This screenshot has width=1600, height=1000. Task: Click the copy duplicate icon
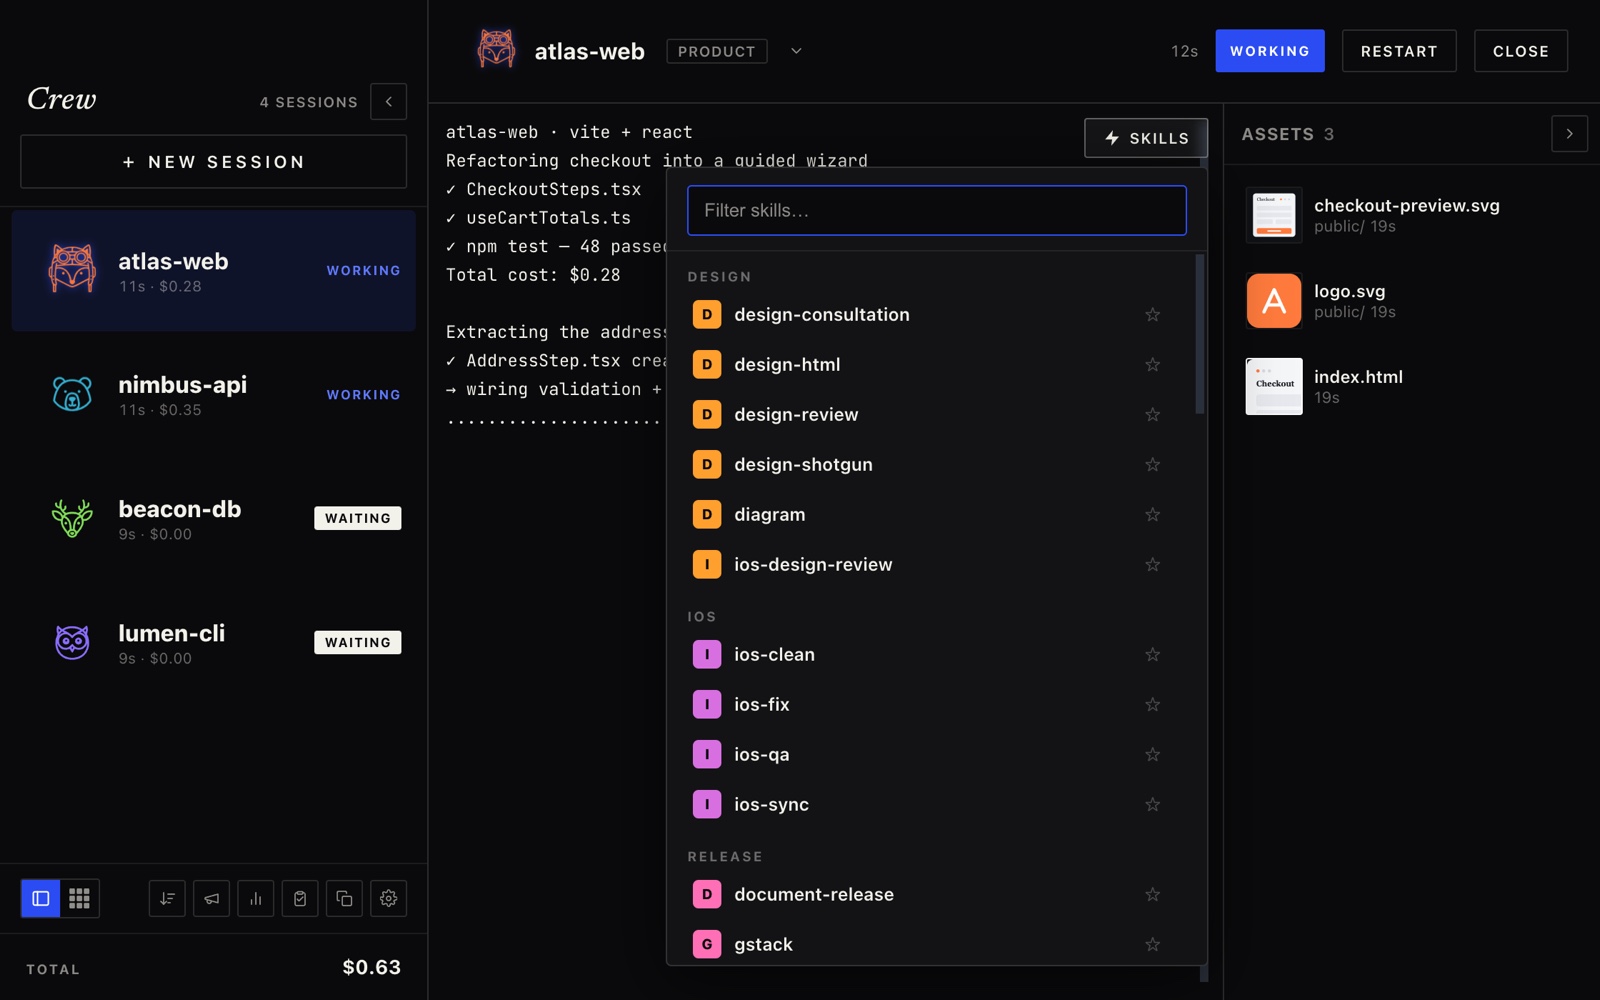point(344,898)
